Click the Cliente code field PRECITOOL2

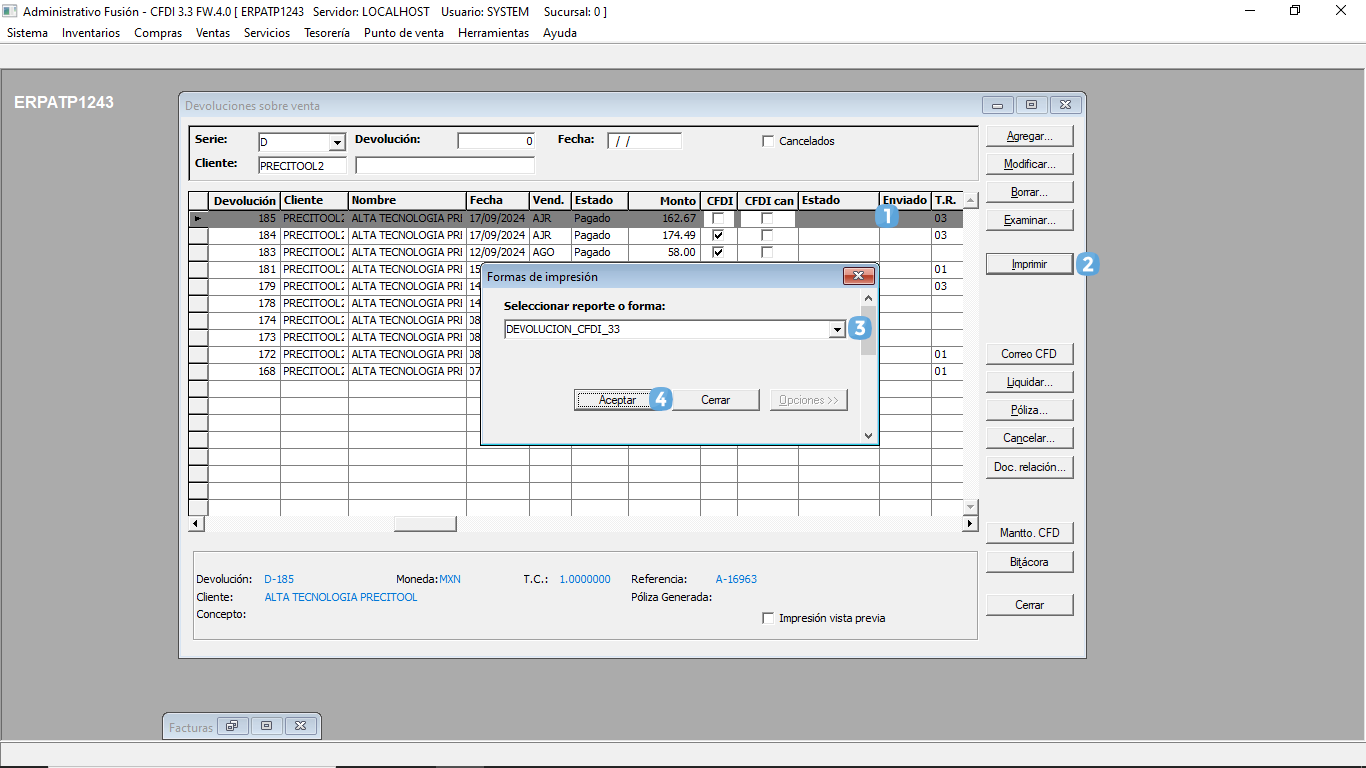(302, 166)
